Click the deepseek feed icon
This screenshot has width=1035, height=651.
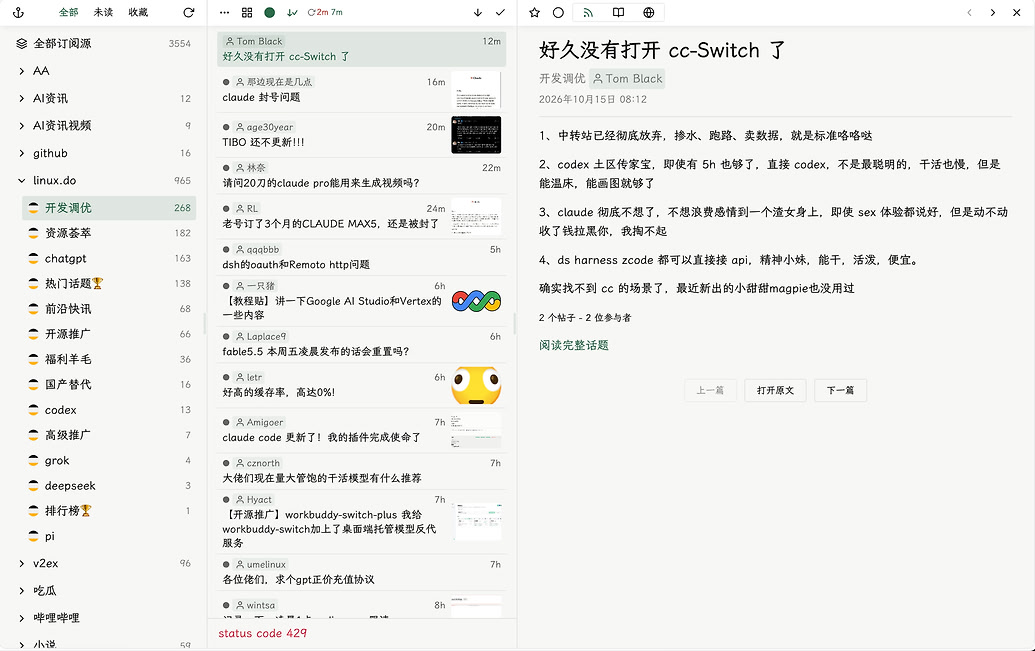pyautogui.click(x=33, y=485)
